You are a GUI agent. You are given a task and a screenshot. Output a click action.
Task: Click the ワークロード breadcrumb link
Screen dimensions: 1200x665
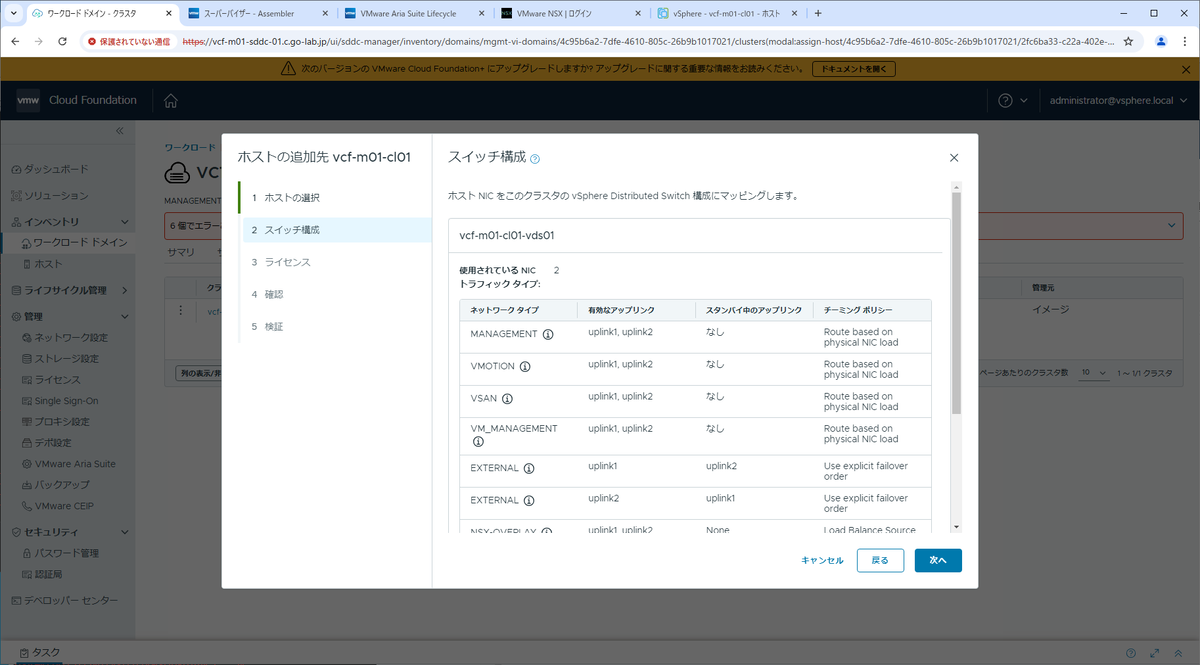(190, 147)
